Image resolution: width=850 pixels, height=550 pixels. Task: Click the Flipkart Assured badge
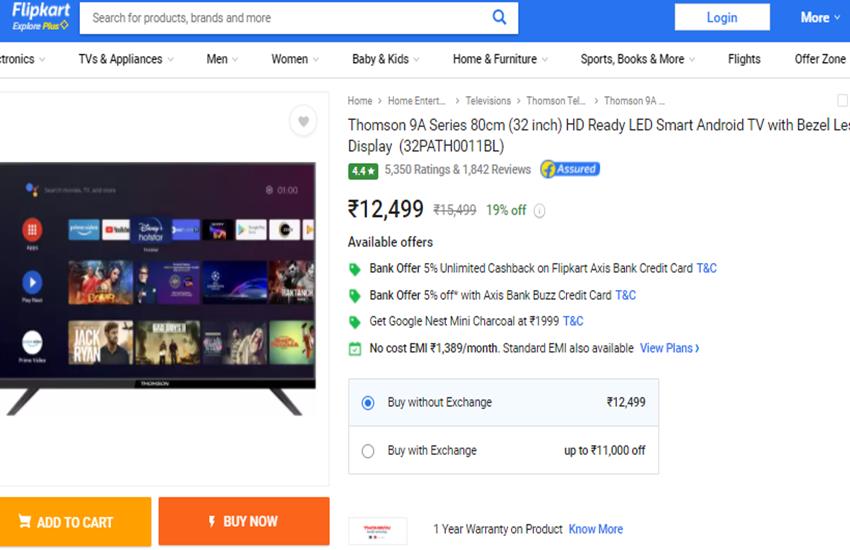570,169
